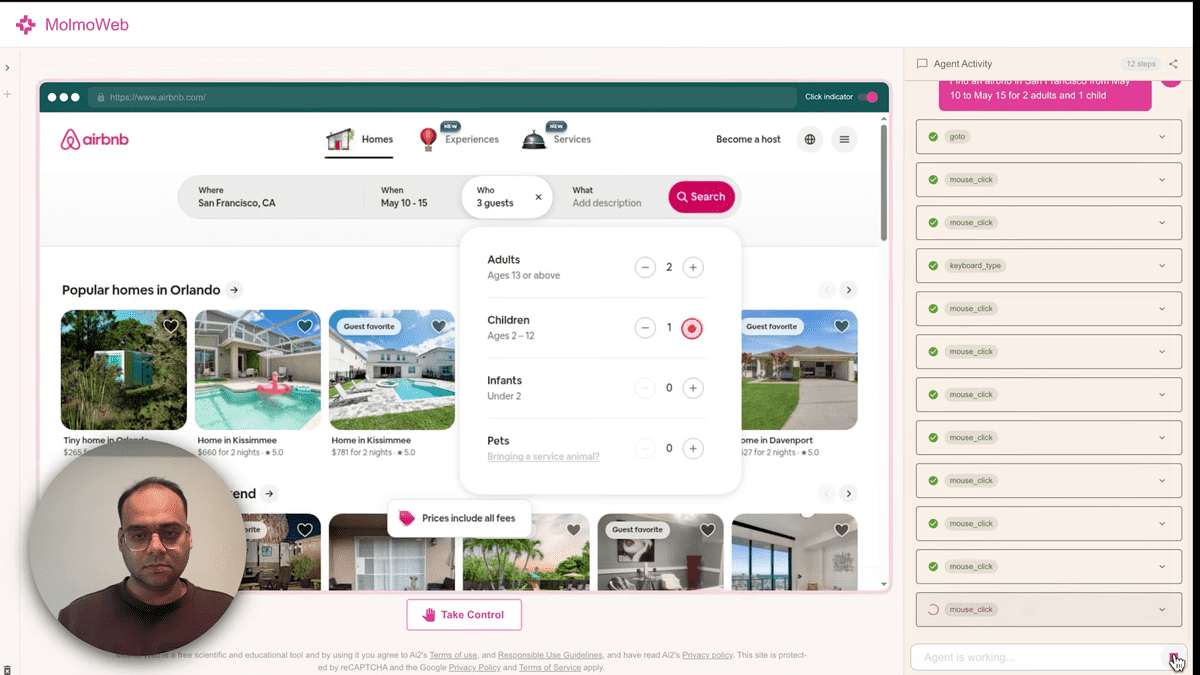This screenshot has width=1200, height=675.
Task: Switch to the Experiences tab
Action: pyautogui.click(x=459, y=139)
